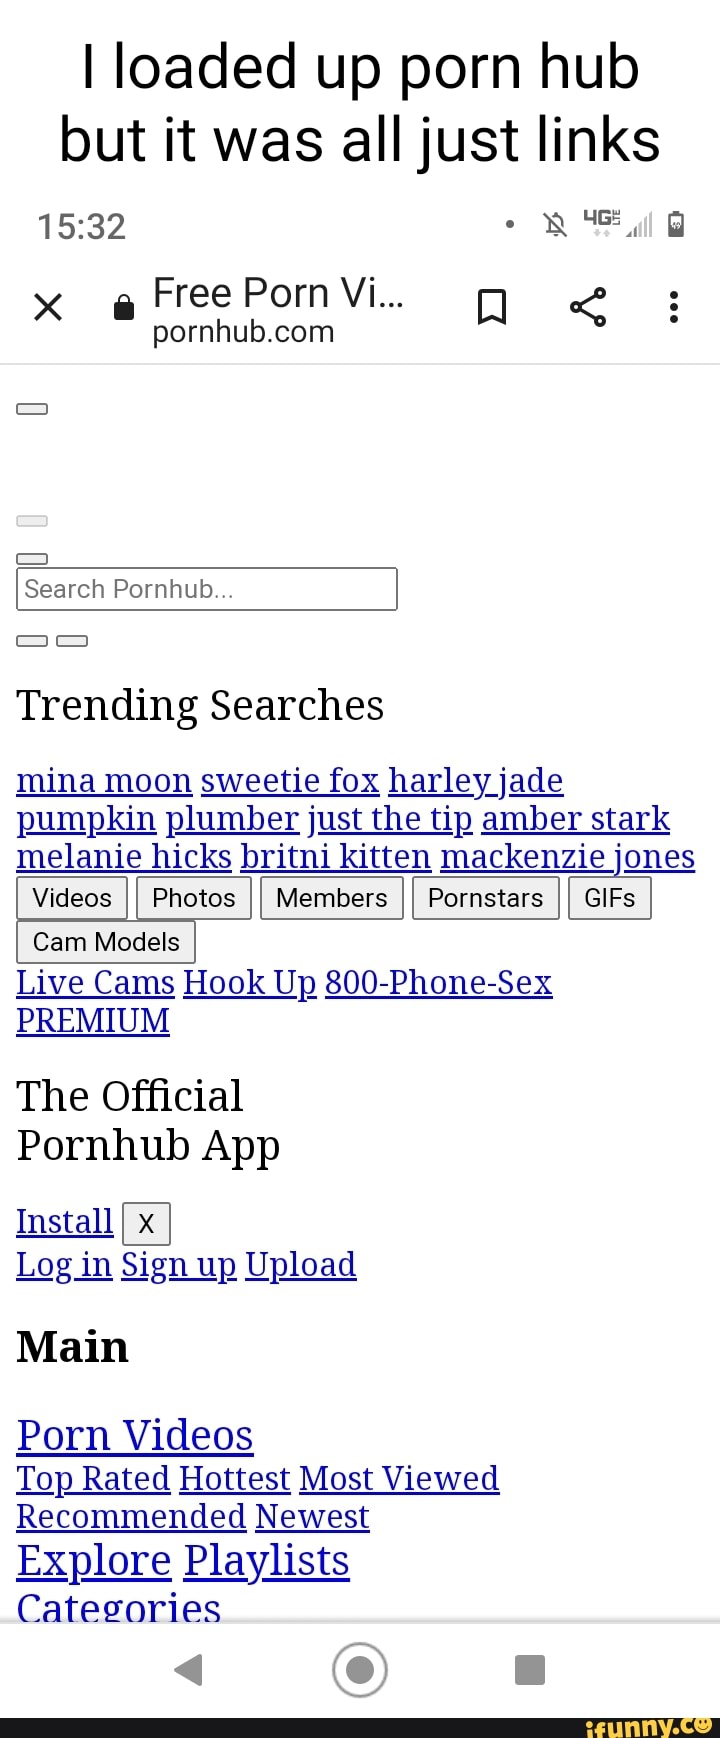Tap the Android recents square button
Image resolution: width=720 pixels, height=1738 pixels.
point(530,1669)
